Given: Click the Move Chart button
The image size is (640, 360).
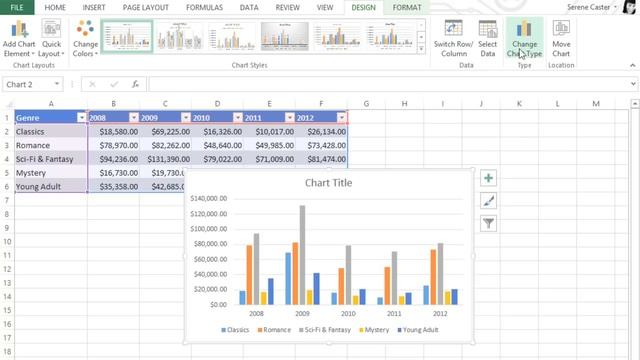Looking at the screenshot, I should point(561,39).
